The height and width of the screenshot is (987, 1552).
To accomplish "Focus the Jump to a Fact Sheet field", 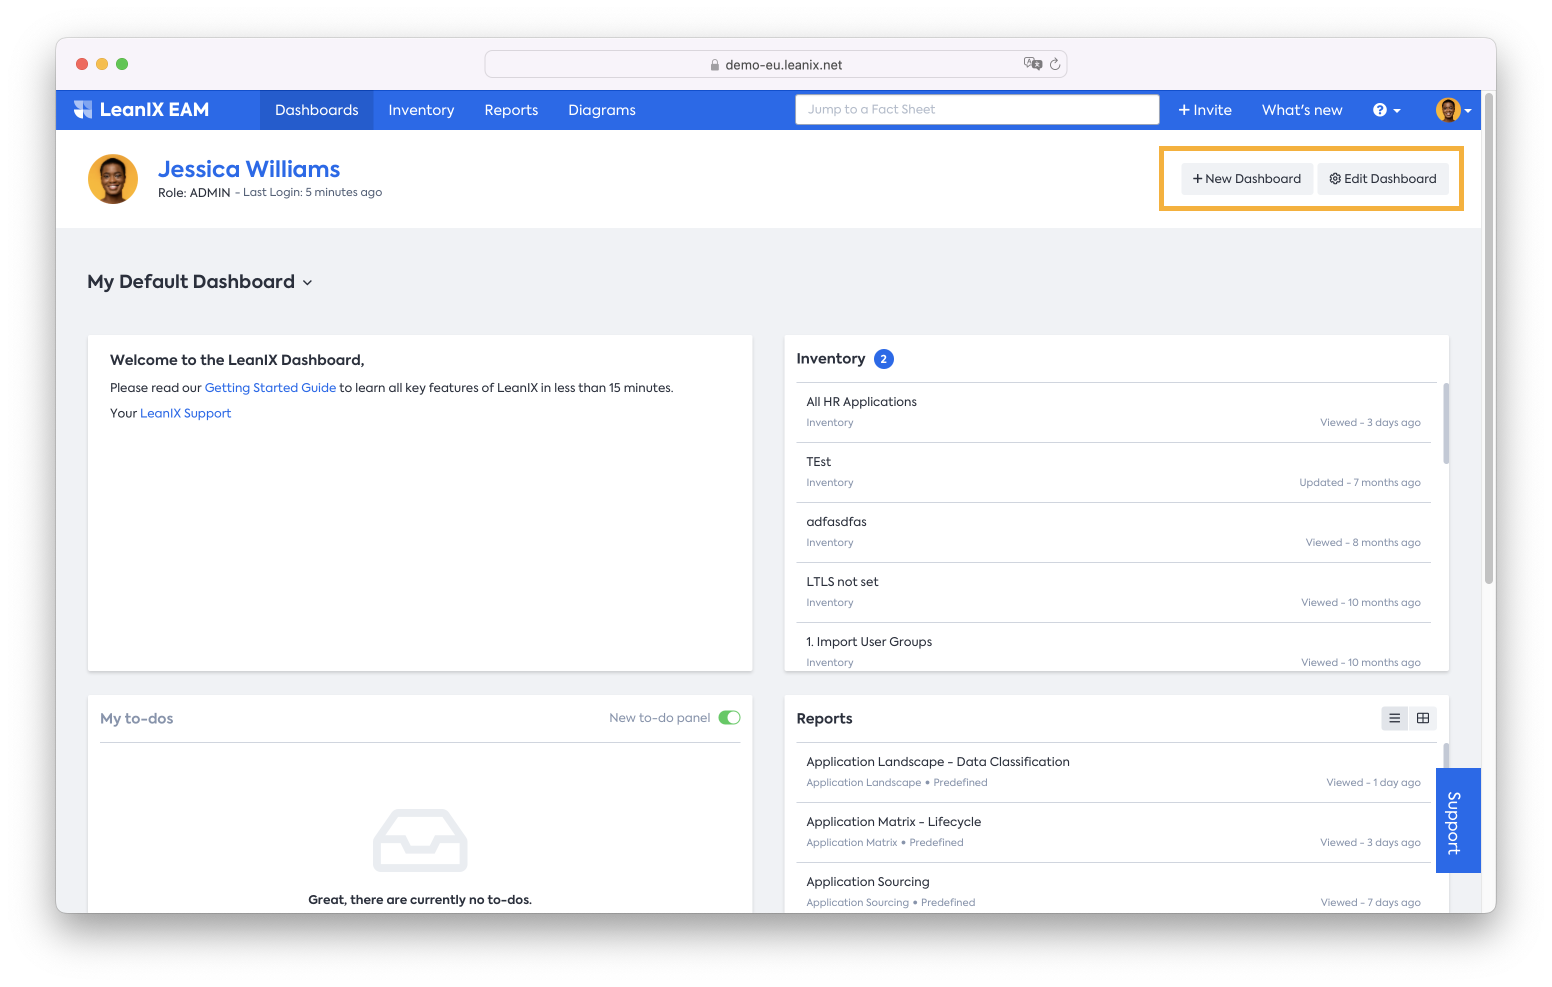I will tap(977, 110).
